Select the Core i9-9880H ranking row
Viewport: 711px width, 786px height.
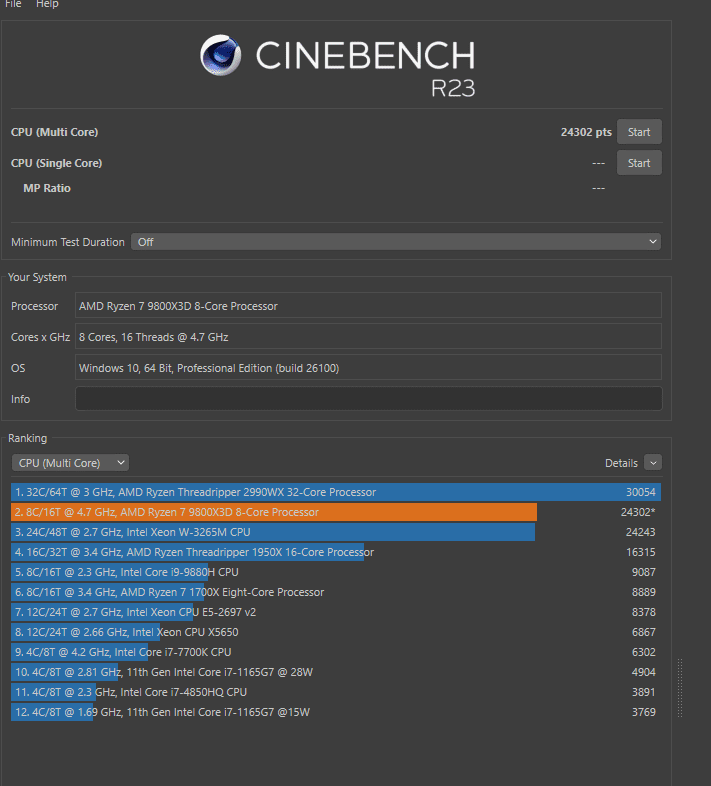coord(336,572)
